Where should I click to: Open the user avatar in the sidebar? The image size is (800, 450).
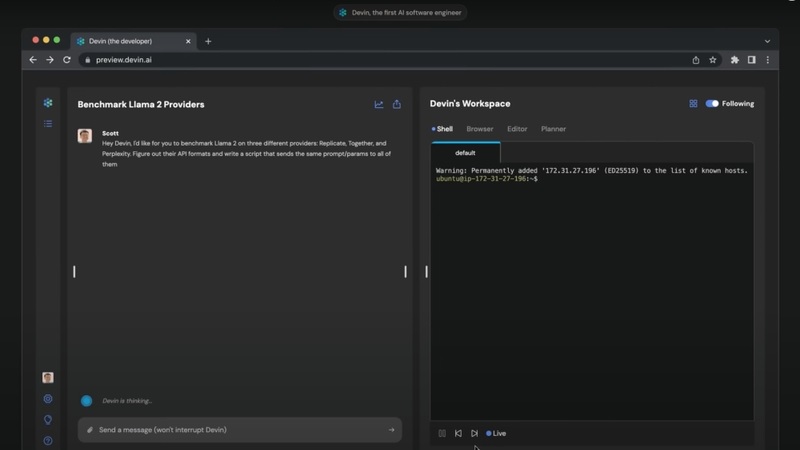48,378
